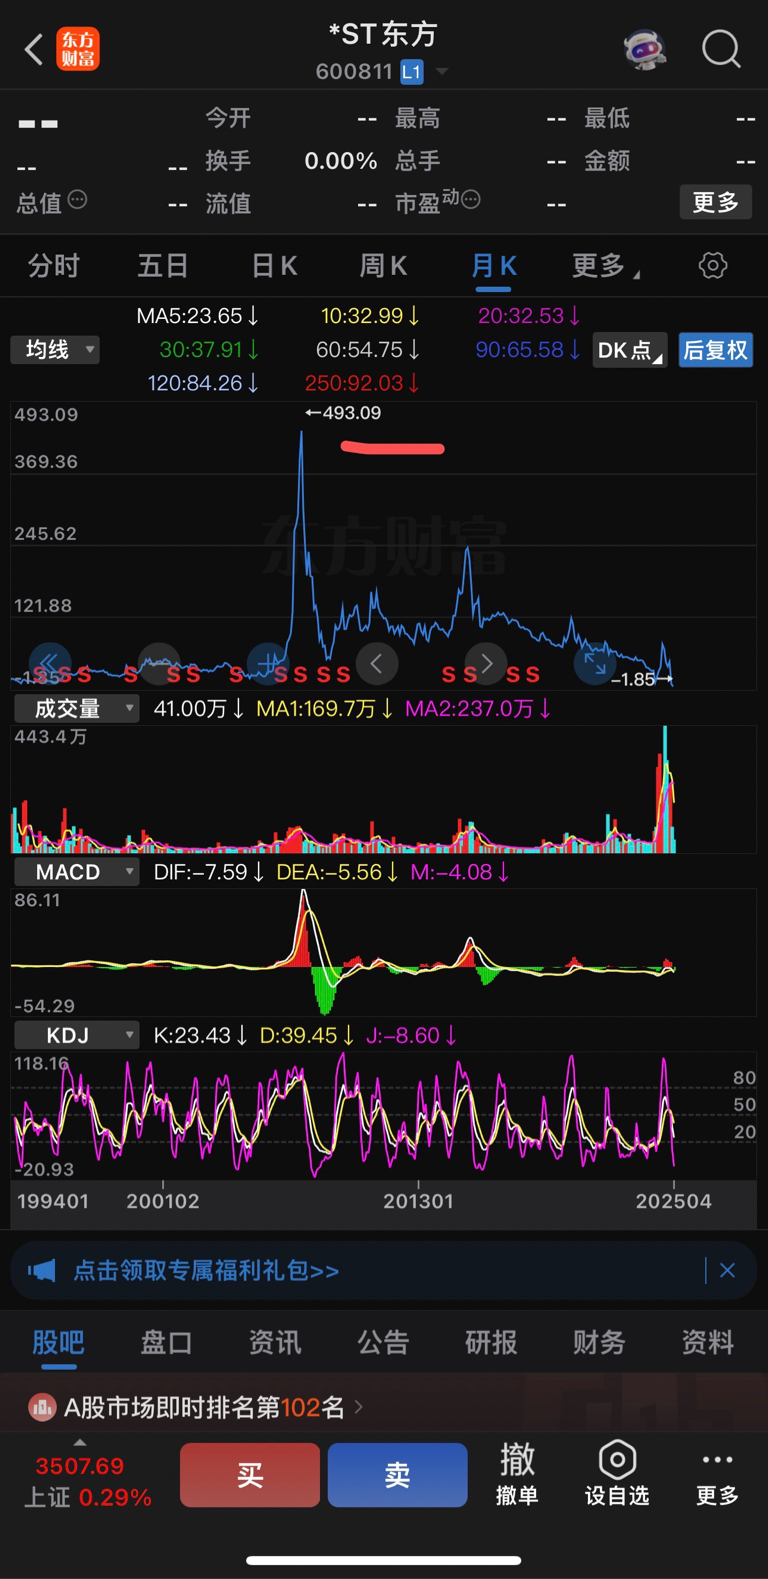Close the promotional banner
Viewport: 768px width, 1579px height.
coord(727,1270)
